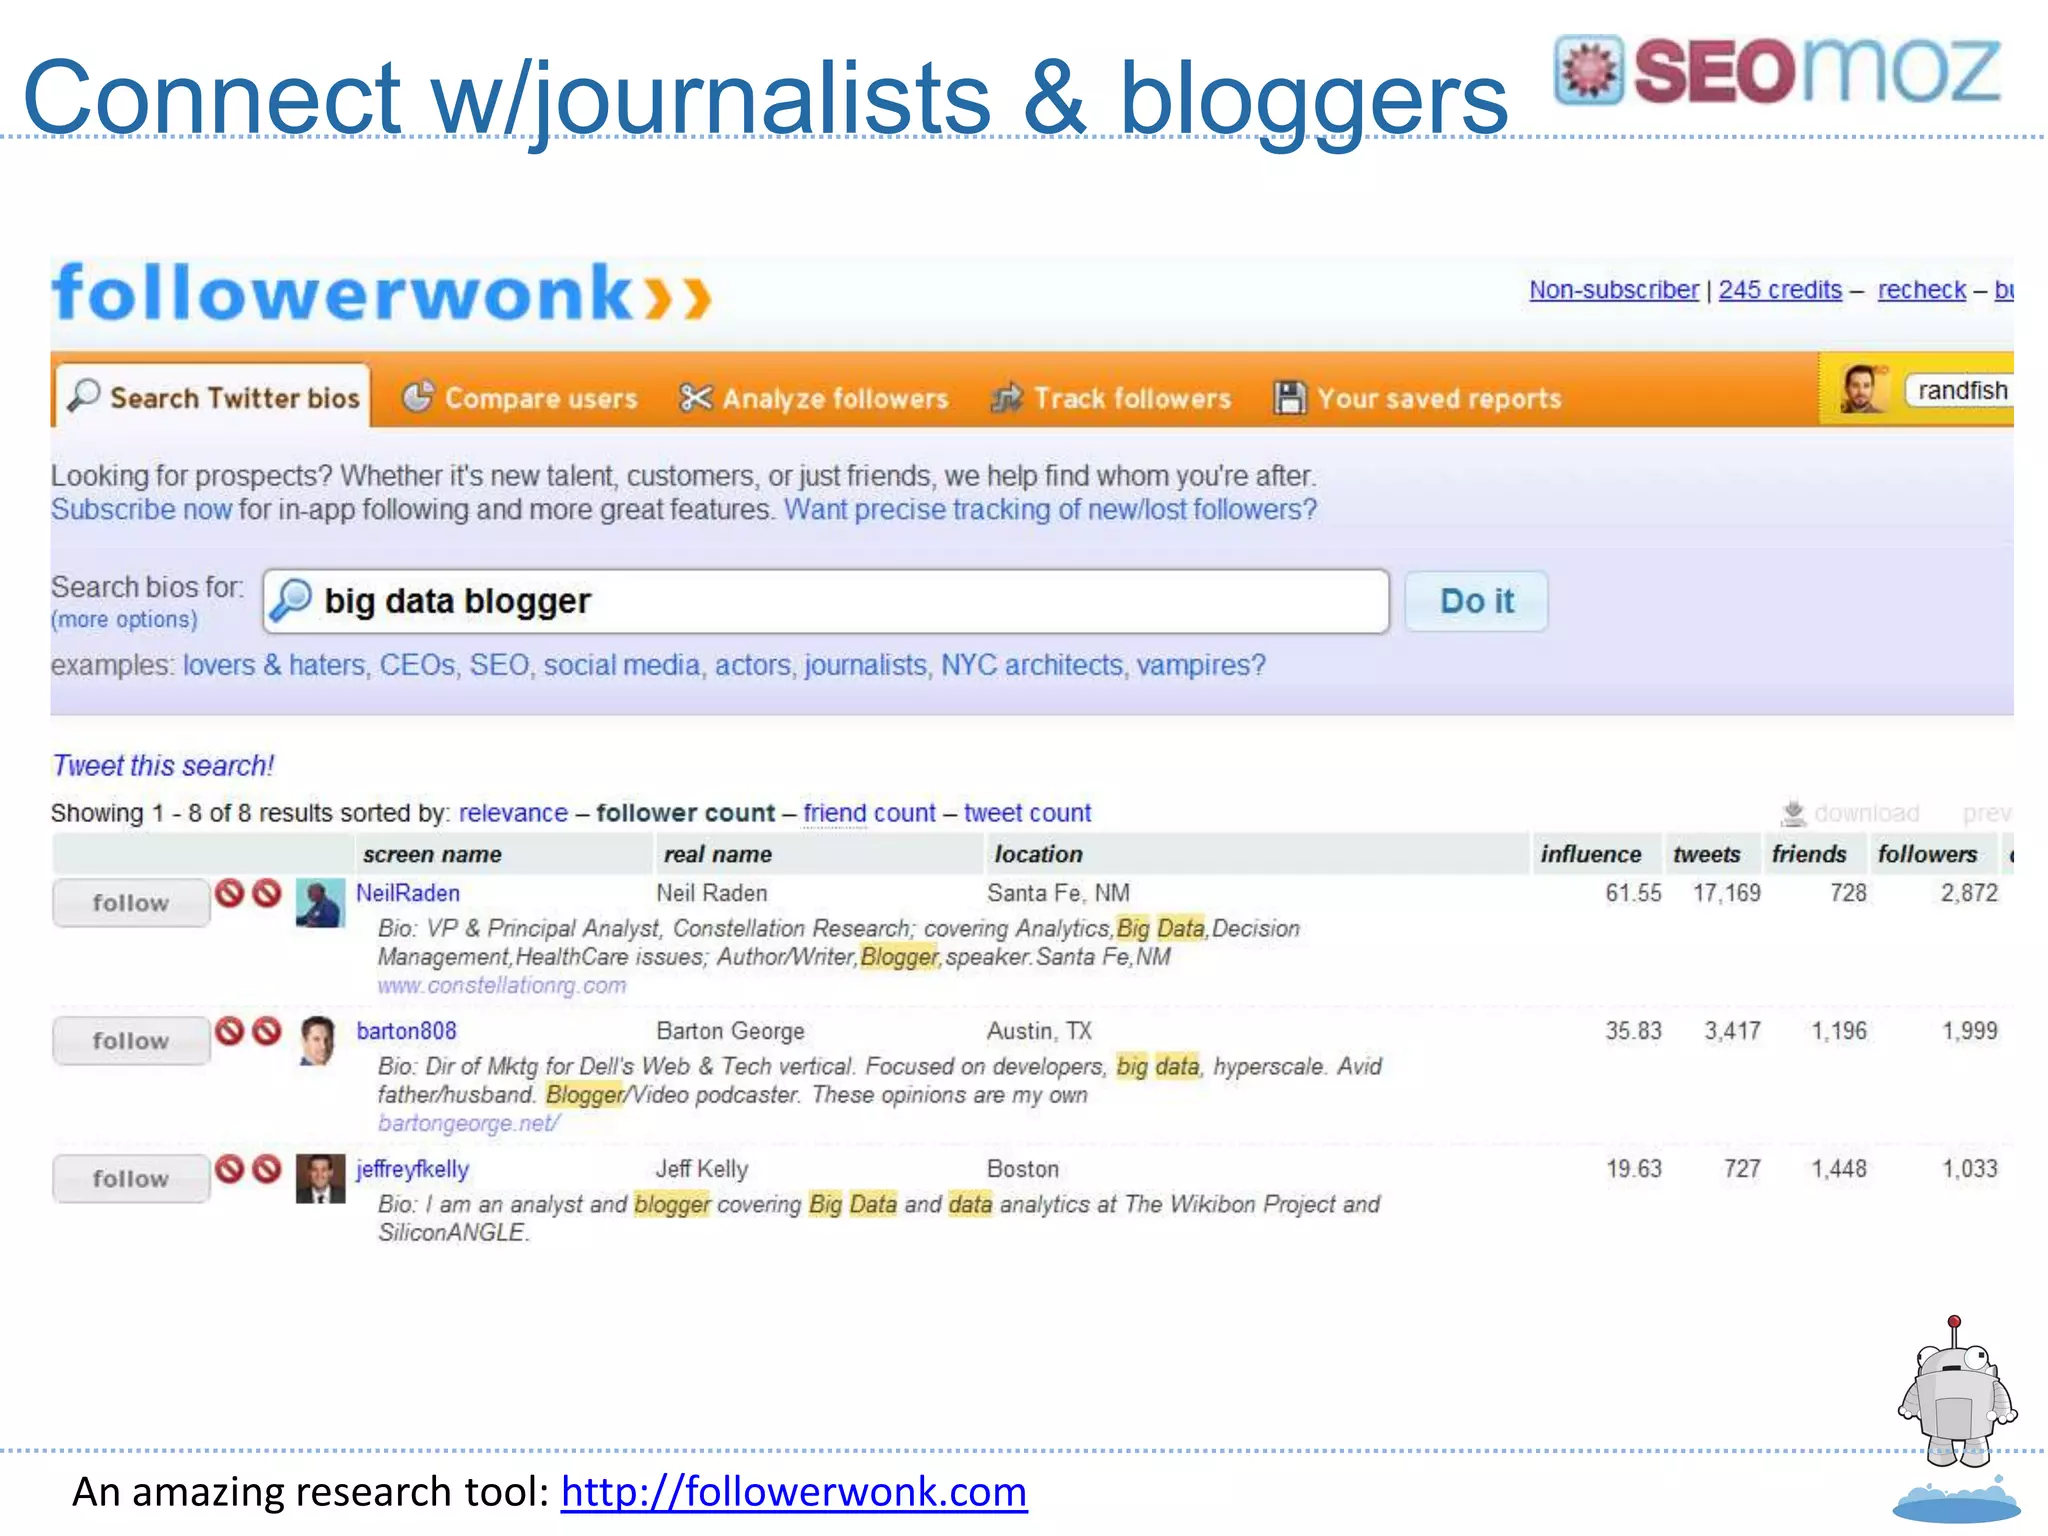This screenshot has height=1536, width=2048.
Task: Open jeffreyfkelly profile picture
Action: (x=320, y=1178)
